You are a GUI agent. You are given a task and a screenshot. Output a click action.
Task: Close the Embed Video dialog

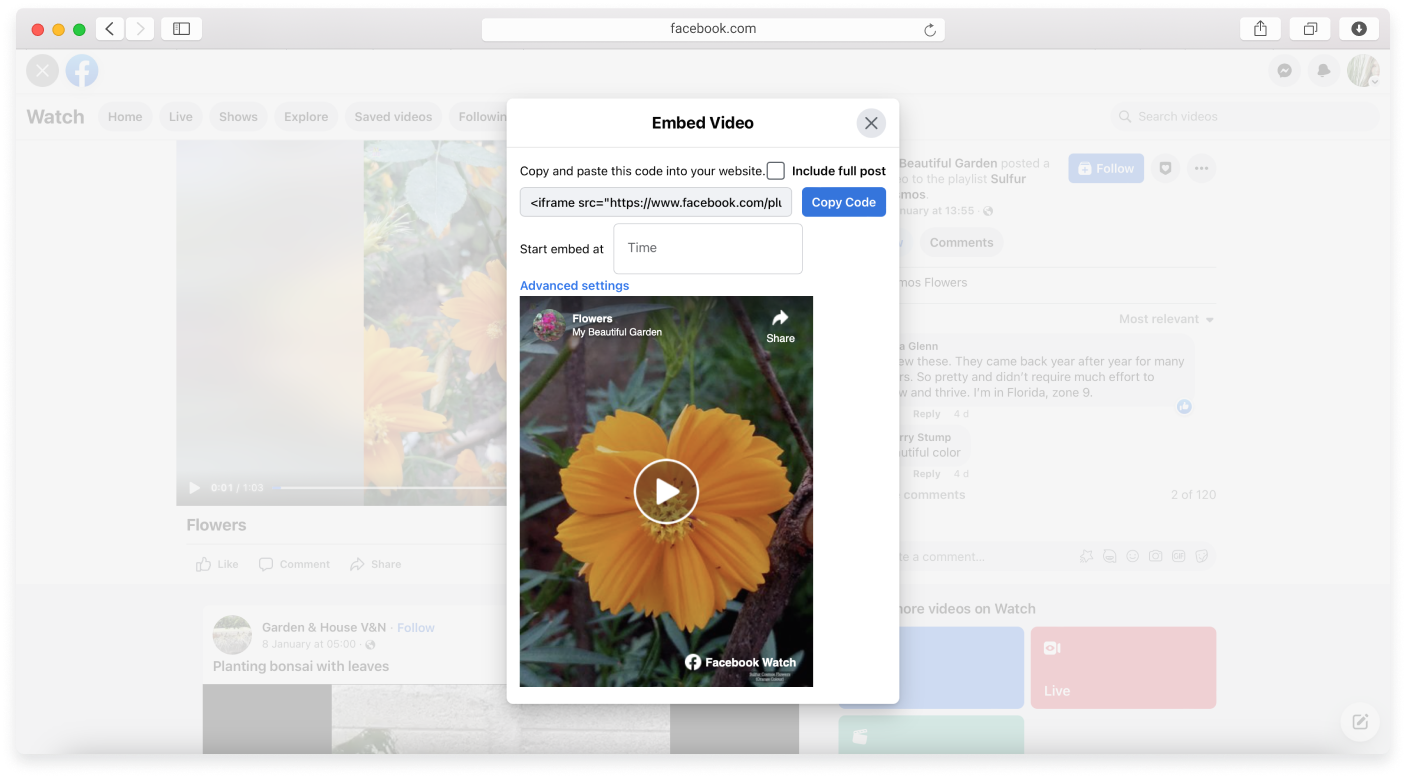point(871,123)
